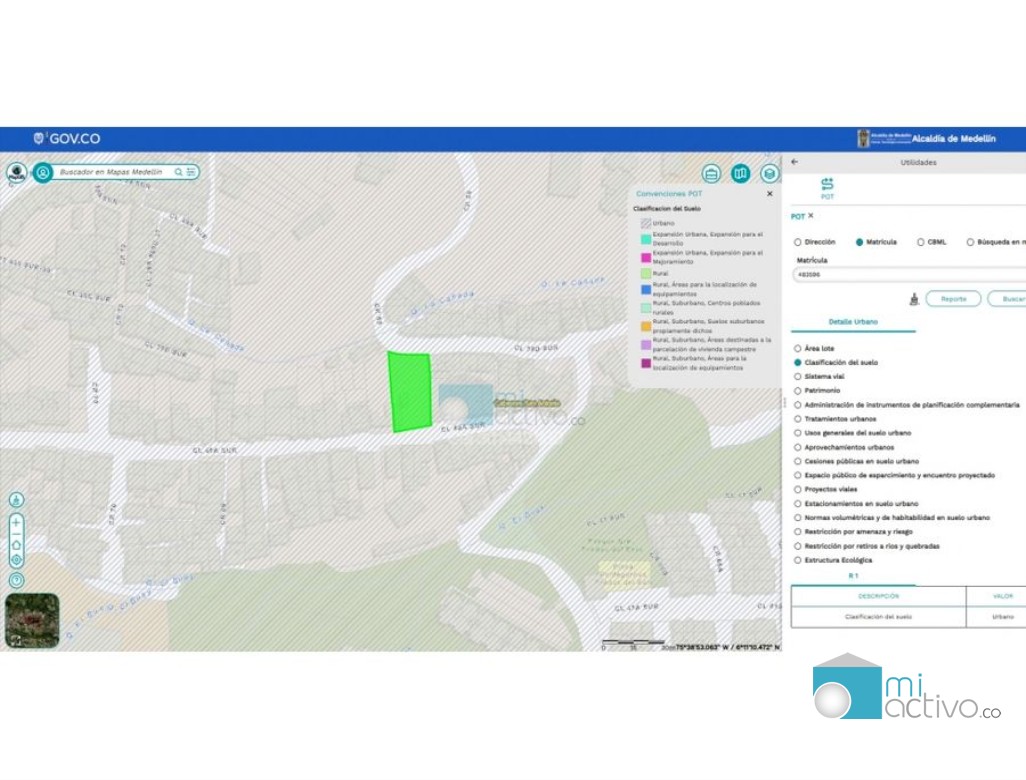This screenshot has height=780, width=1026.
Task: Click the help question mark icon
Action: point(16,580)
